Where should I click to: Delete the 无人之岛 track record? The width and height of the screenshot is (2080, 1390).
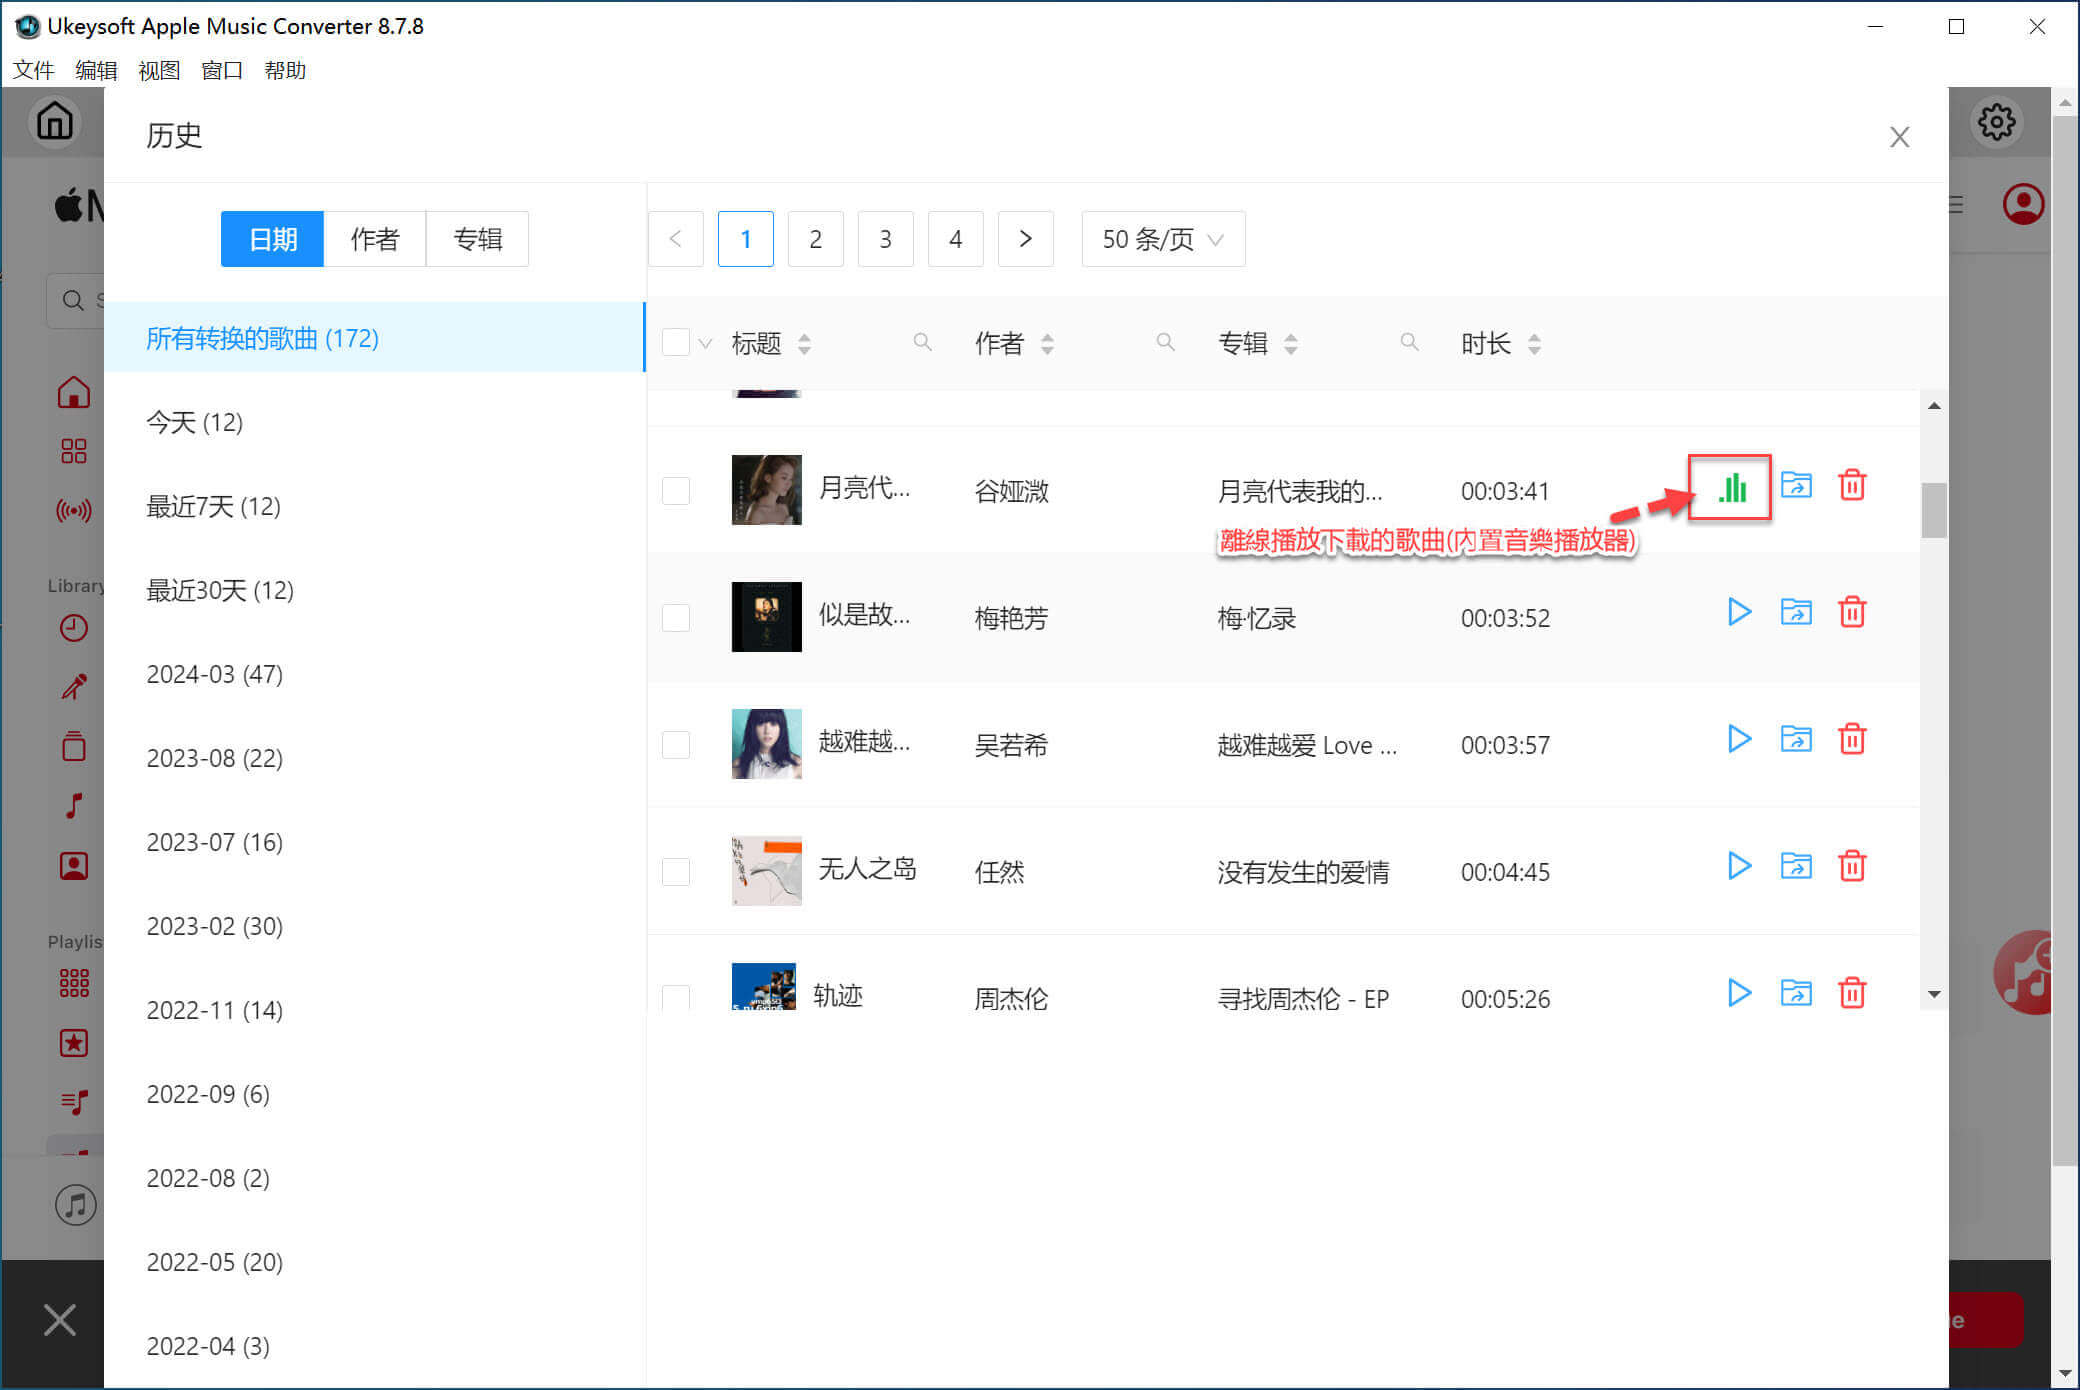click(x=1852, y=866)
